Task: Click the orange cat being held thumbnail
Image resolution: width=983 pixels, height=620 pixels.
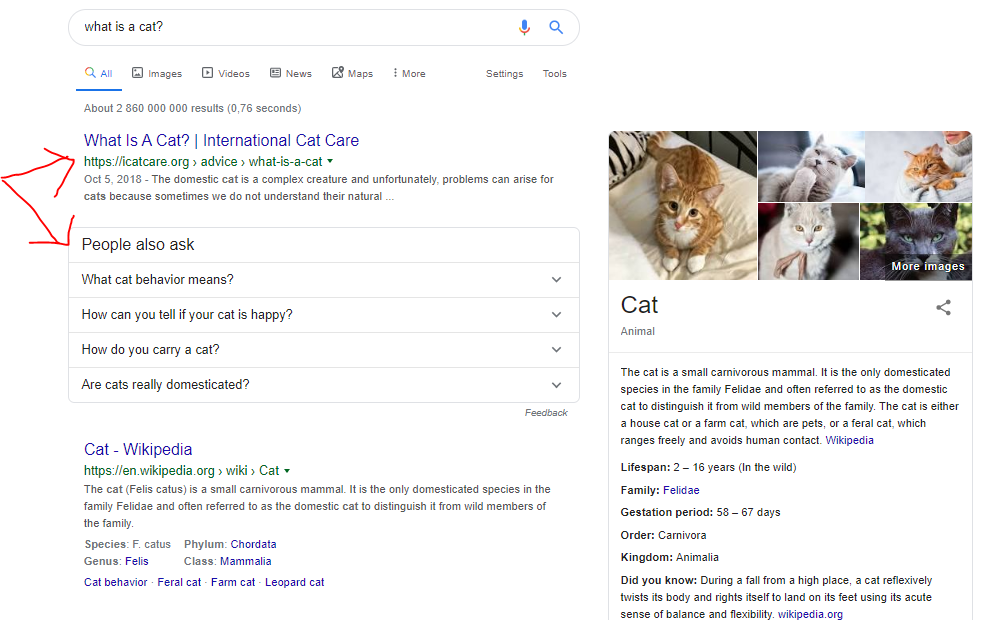Action: [x=919, y=166]
